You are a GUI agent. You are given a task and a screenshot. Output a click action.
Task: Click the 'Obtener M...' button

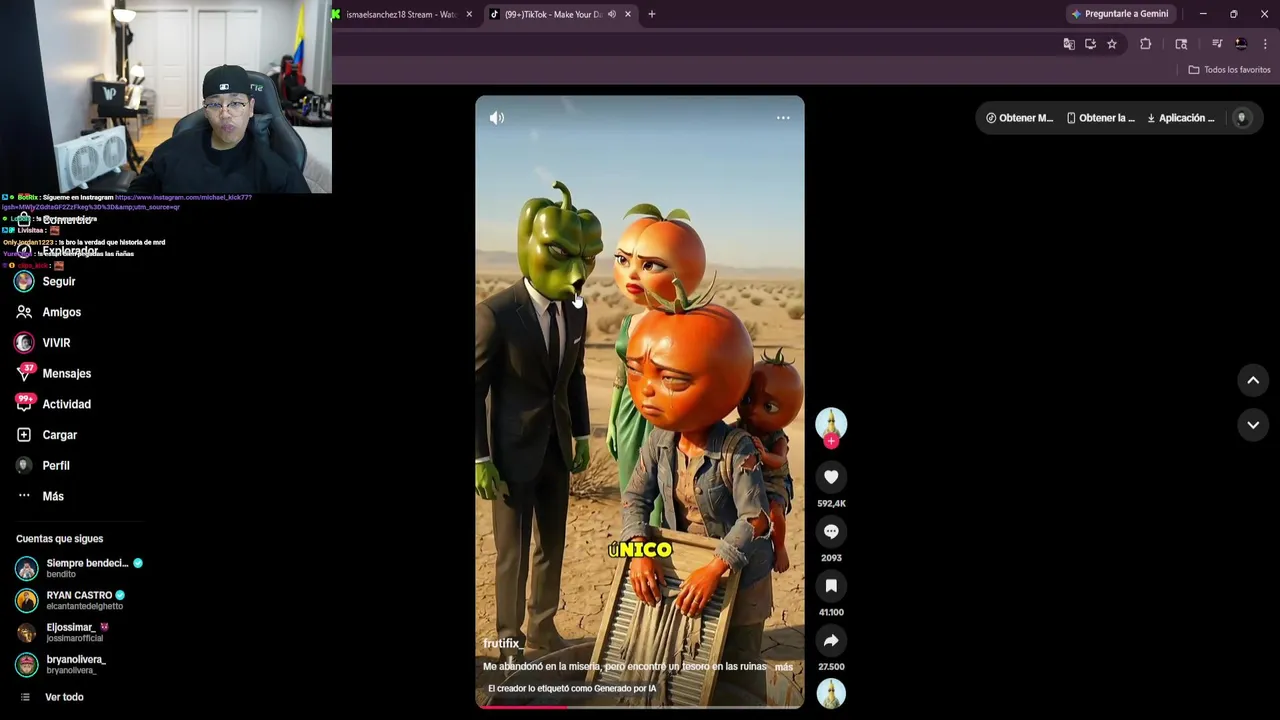tap(1019, 118)
